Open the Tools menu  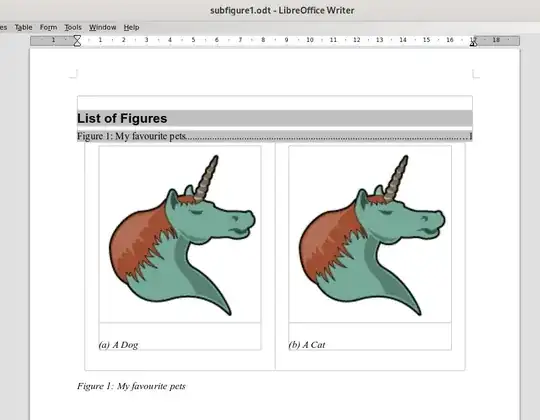(x=73, y=27)
